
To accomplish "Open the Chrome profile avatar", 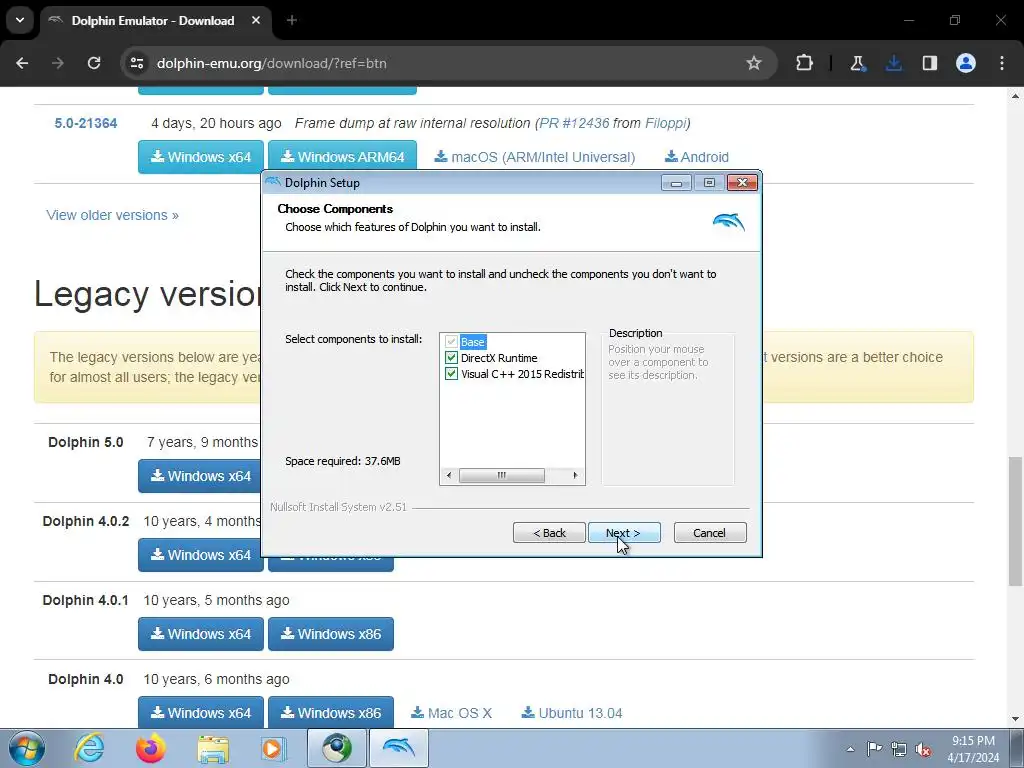I will [x=966, y=63].
